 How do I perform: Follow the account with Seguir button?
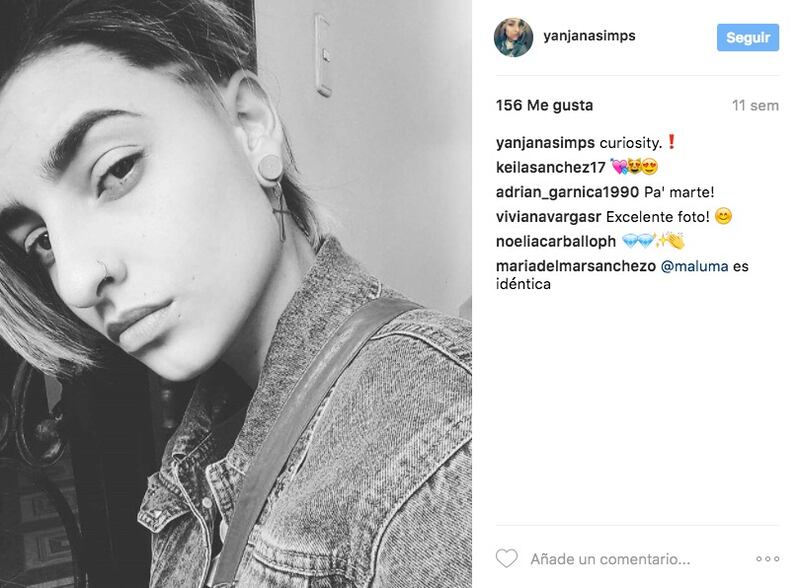[747, 37]
